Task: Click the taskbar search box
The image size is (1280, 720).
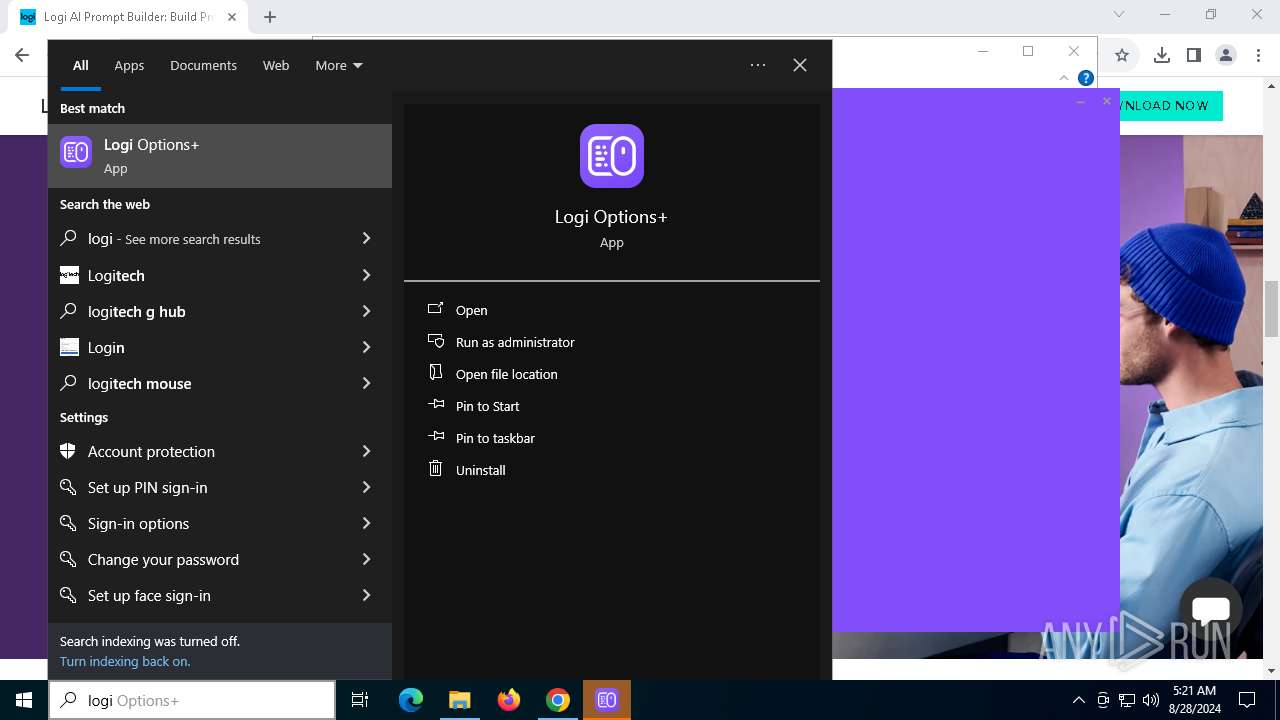Action: [192, 700]
